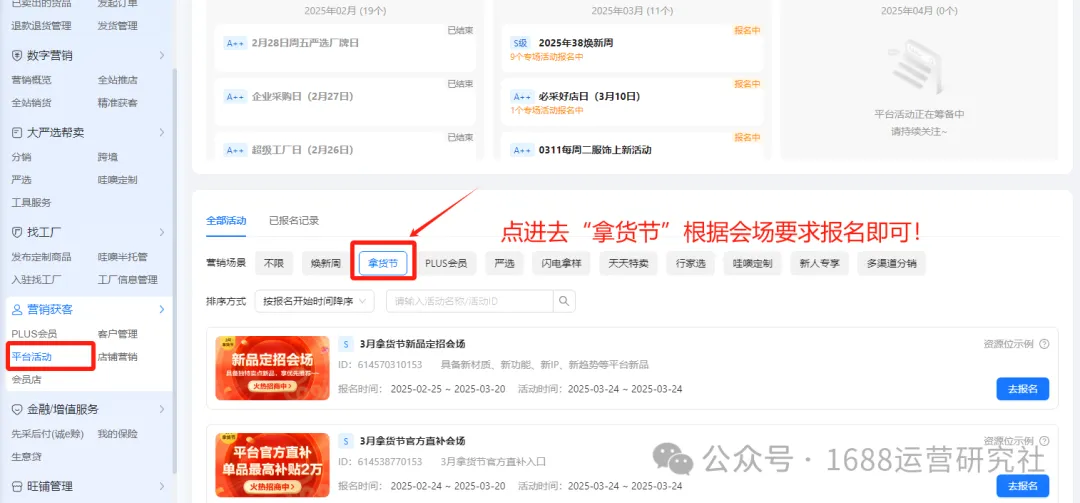Open 生意贷 sidebar link
Image resolution: width=1080 pixels, height=503 pixels.
pos(27,457)
